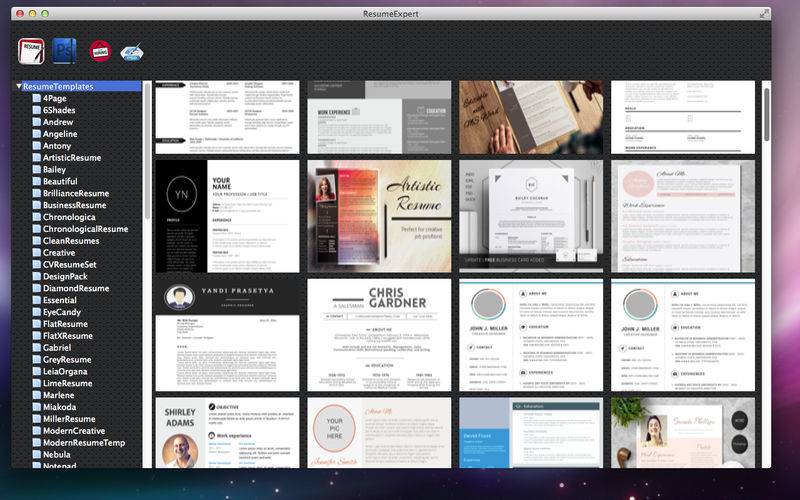Select the grey Work Experience template thumbnail
The image size is (800, 500).
(x=379, y=117)
